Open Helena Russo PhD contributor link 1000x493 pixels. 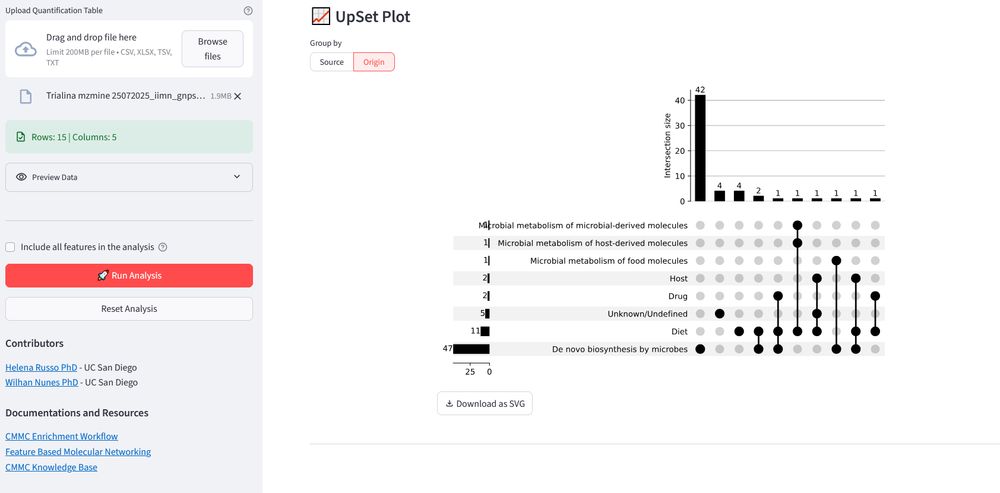[x=41, y=367]
